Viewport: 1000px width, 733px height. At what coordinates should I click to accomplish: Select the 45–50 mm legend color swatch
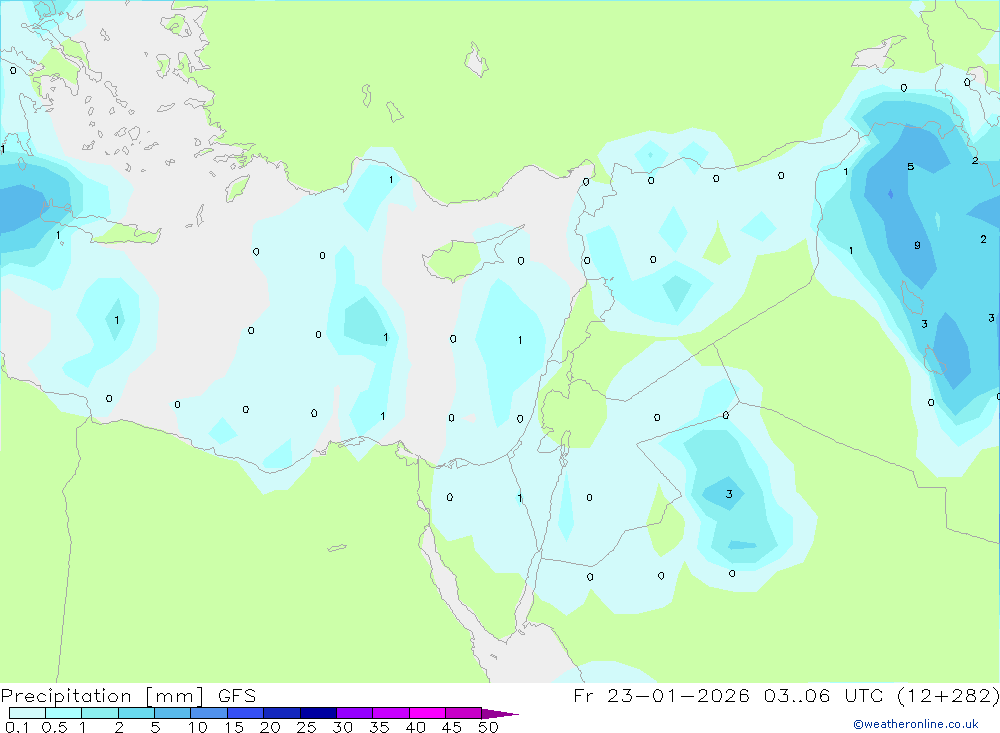pos(463,713)
